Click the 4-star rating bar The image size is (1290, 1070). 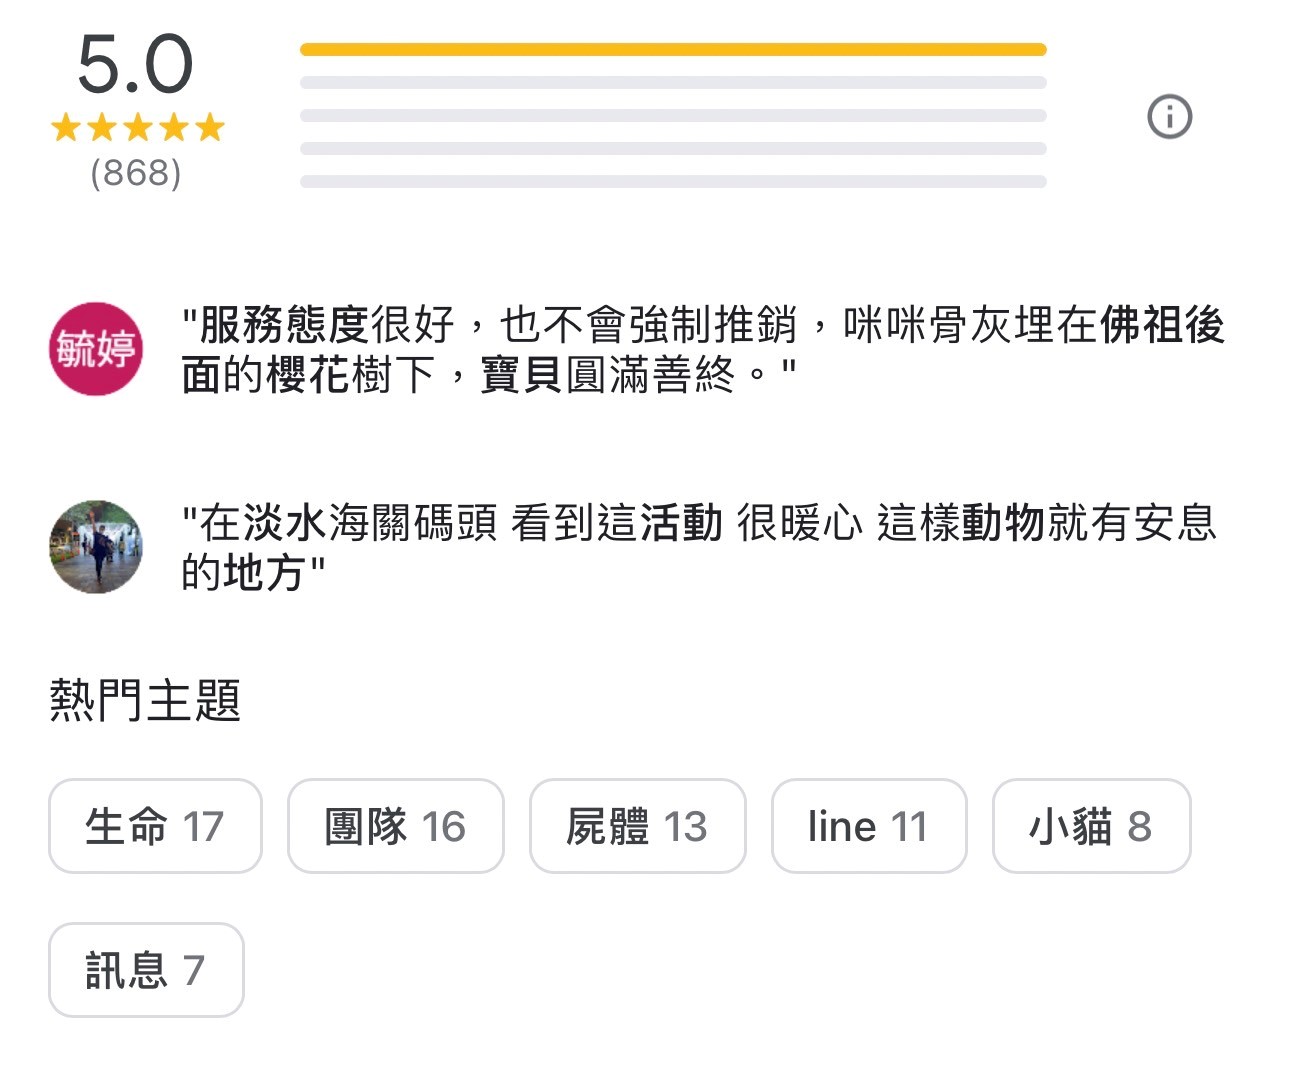point(672,82)
